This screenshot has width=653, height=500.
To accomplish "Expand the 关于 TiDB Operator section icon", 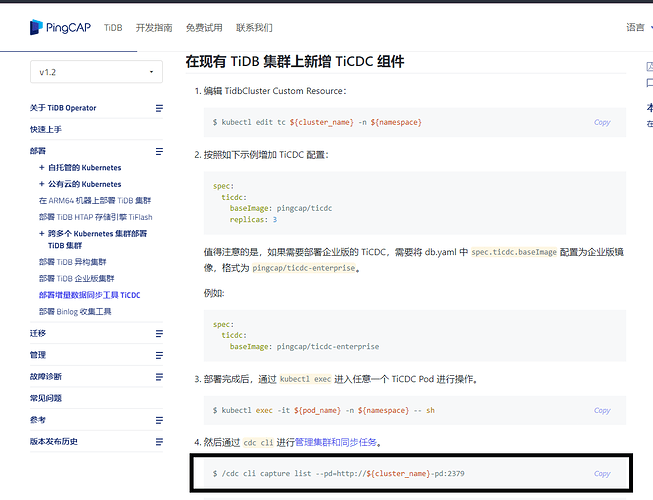I will [x=159, y=108].
